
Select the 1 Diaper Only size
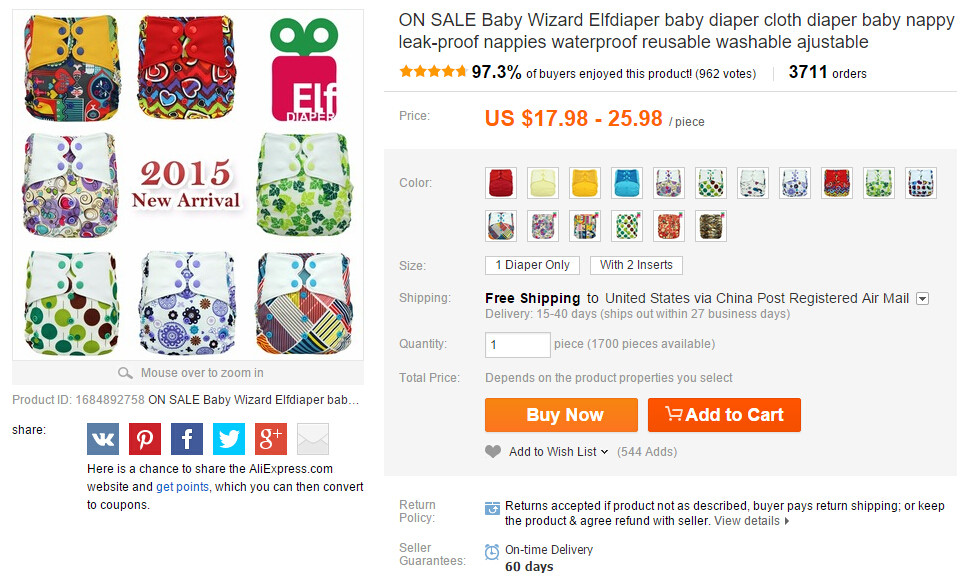tap(532, 265)
